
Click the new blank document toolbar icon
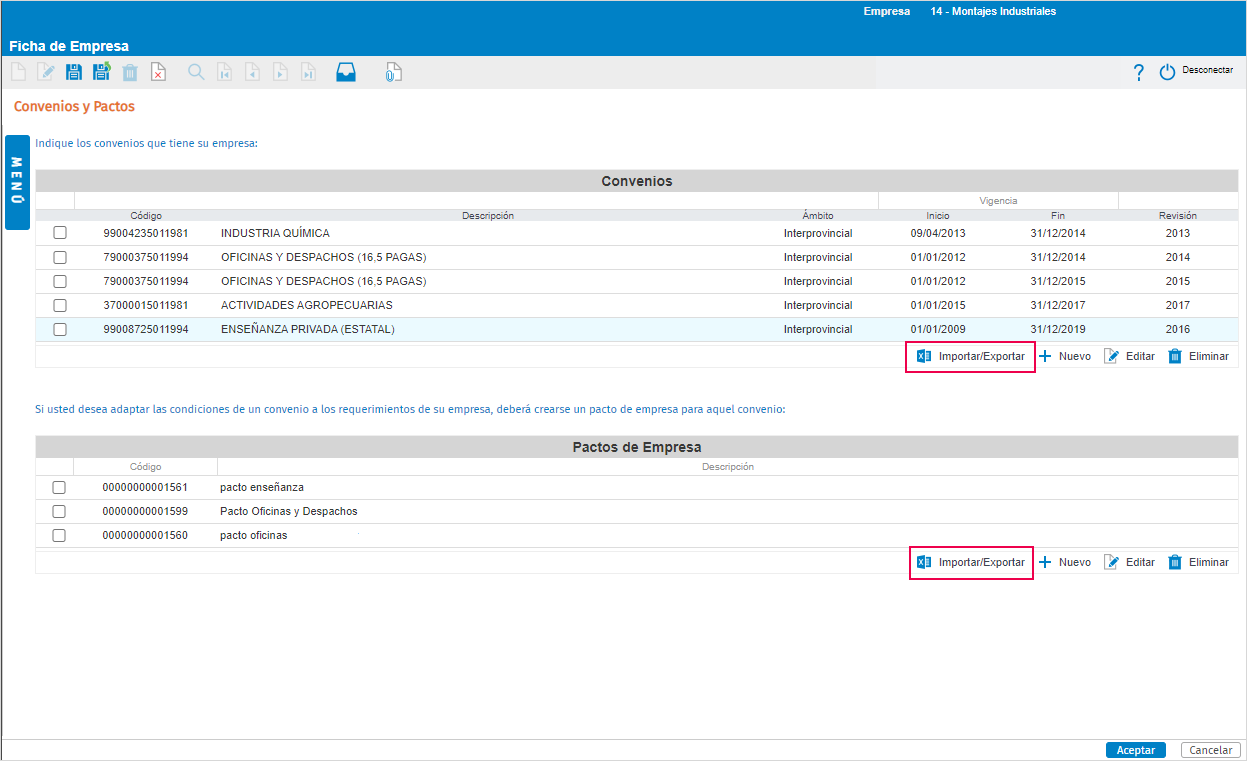(x=18, y=72)
